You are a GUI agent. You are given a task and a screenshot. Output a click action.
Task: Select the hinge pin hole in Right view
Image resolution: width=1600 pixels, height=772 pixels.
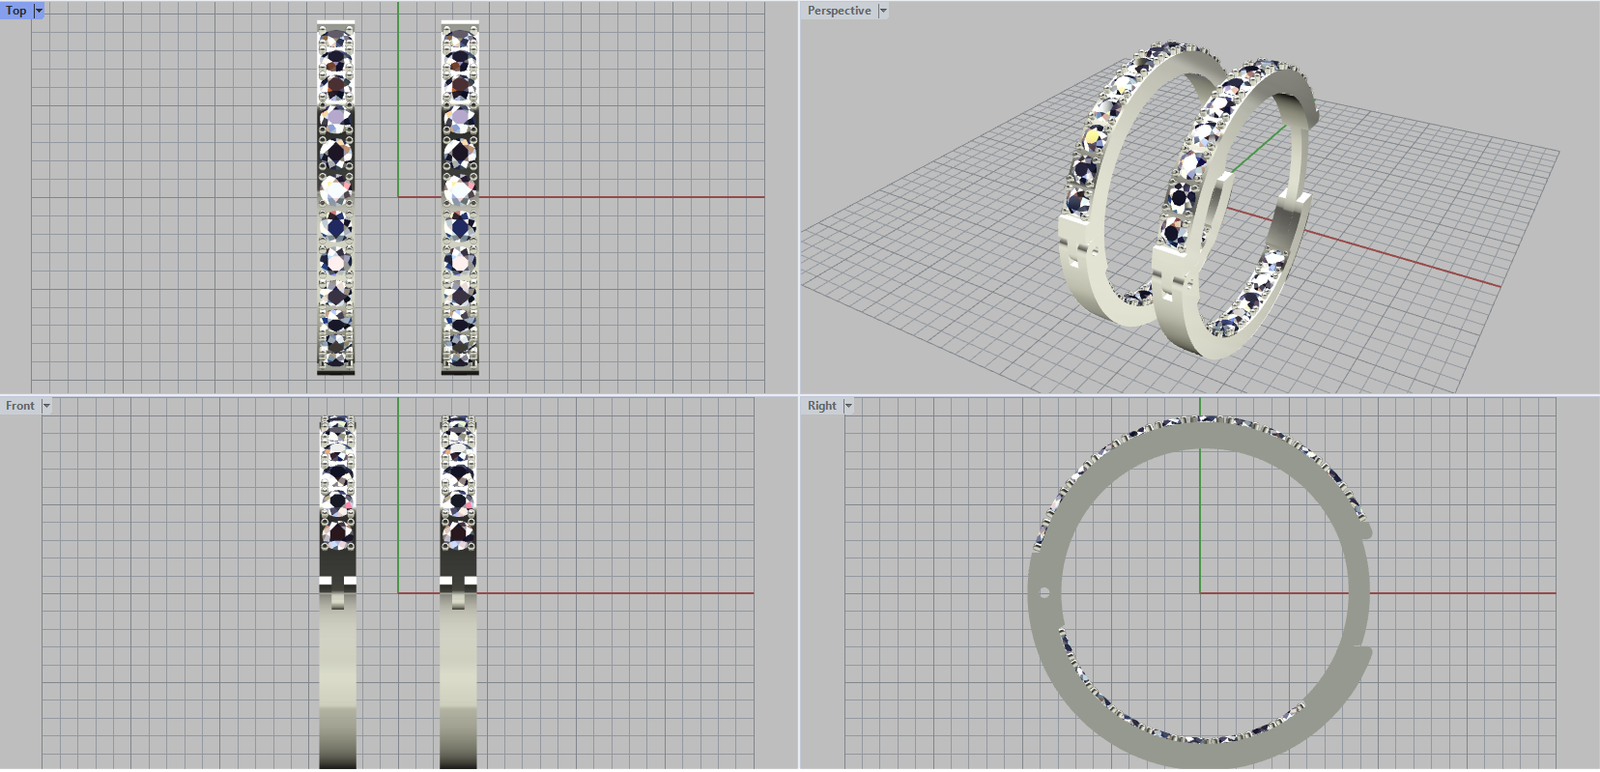pos(1045,593)
